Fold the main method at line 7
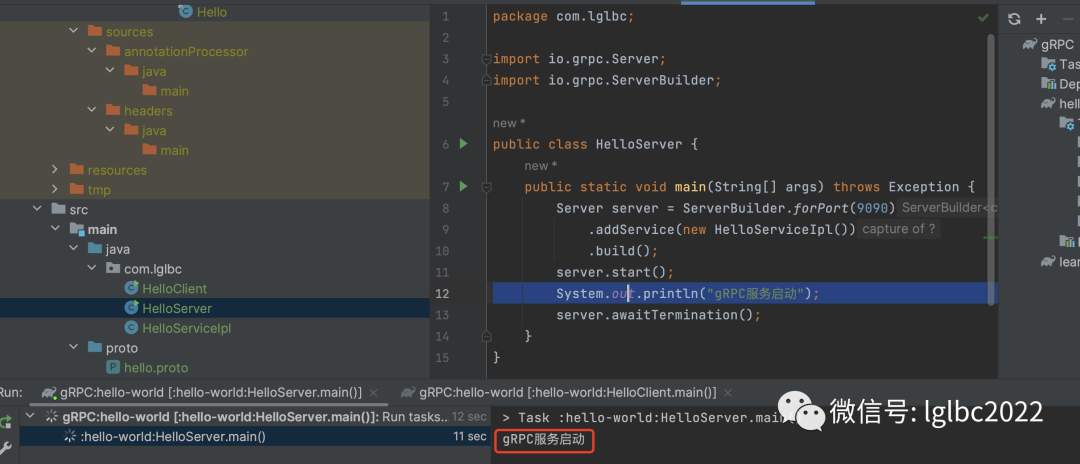 486,187
